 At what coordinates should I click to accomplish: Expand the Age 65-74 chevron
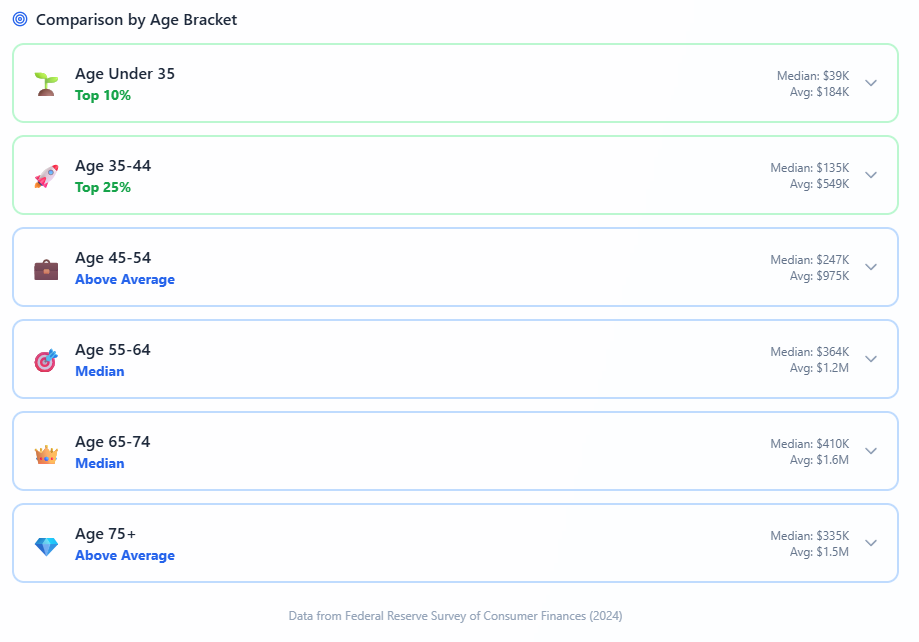pyautogui.click(x=871, y=451)
